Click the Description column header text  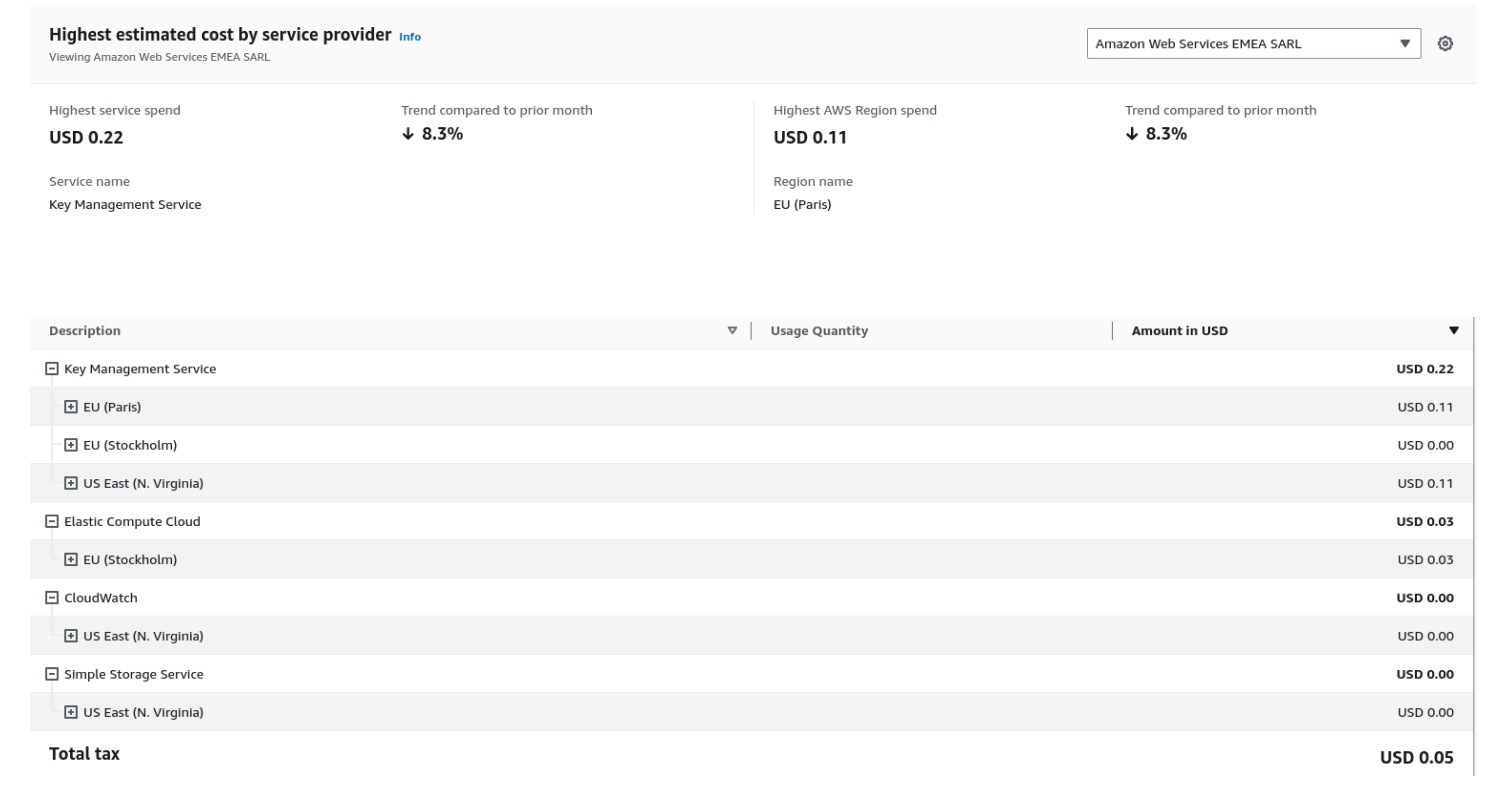click(85, 331)
